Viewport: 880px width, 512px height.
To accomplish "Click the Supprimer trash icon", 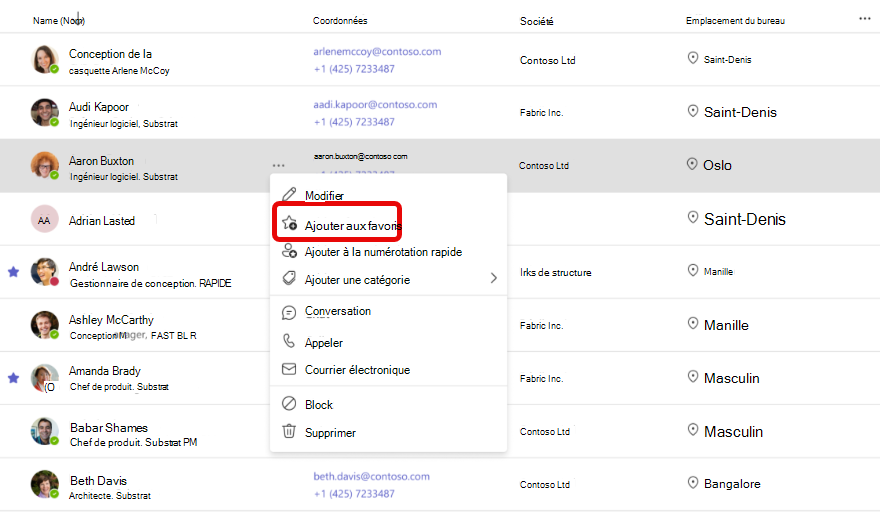I will 289,431.
